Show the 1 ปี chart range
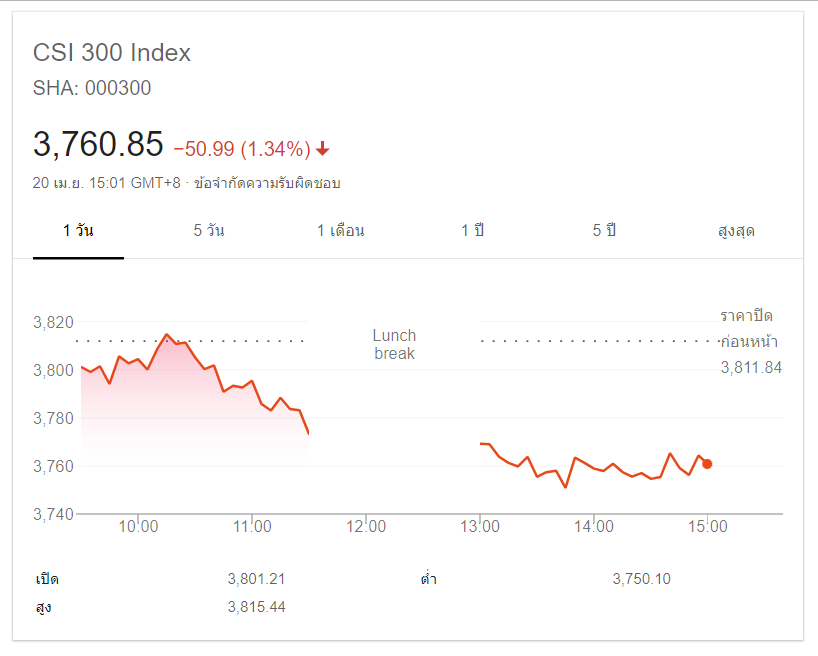 pos(472,231)
